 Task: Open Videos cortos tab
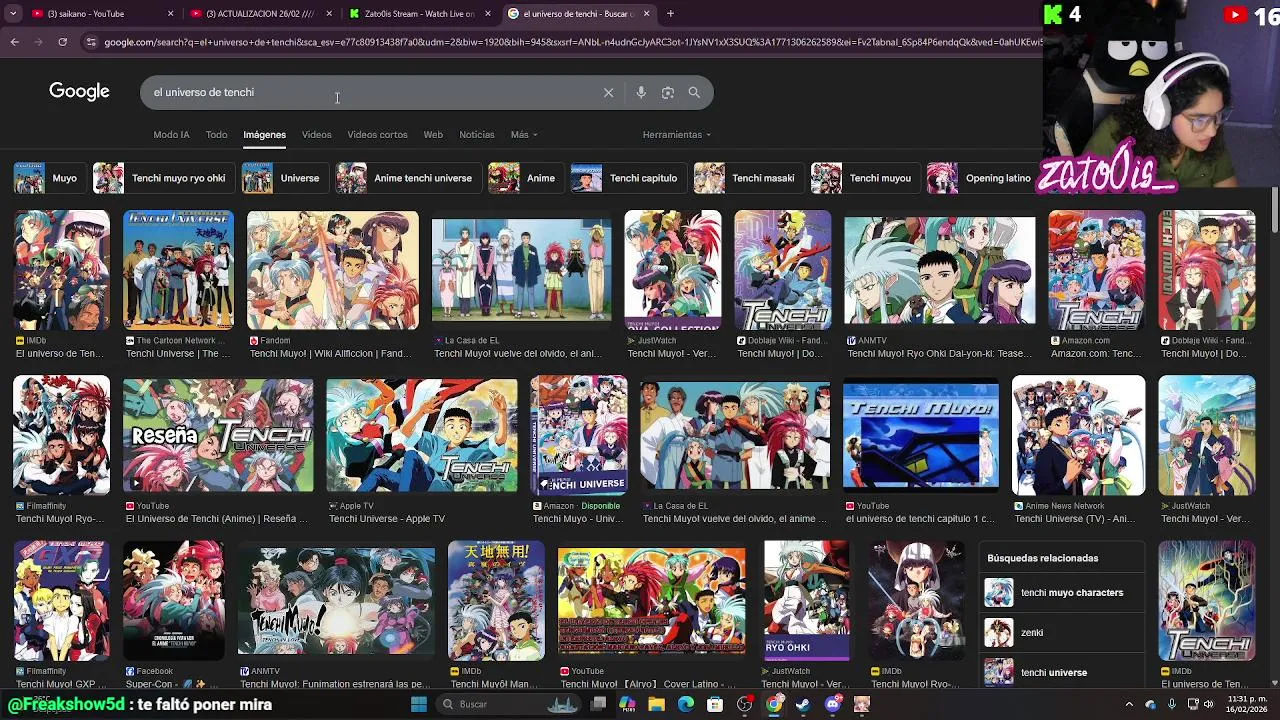377,134
